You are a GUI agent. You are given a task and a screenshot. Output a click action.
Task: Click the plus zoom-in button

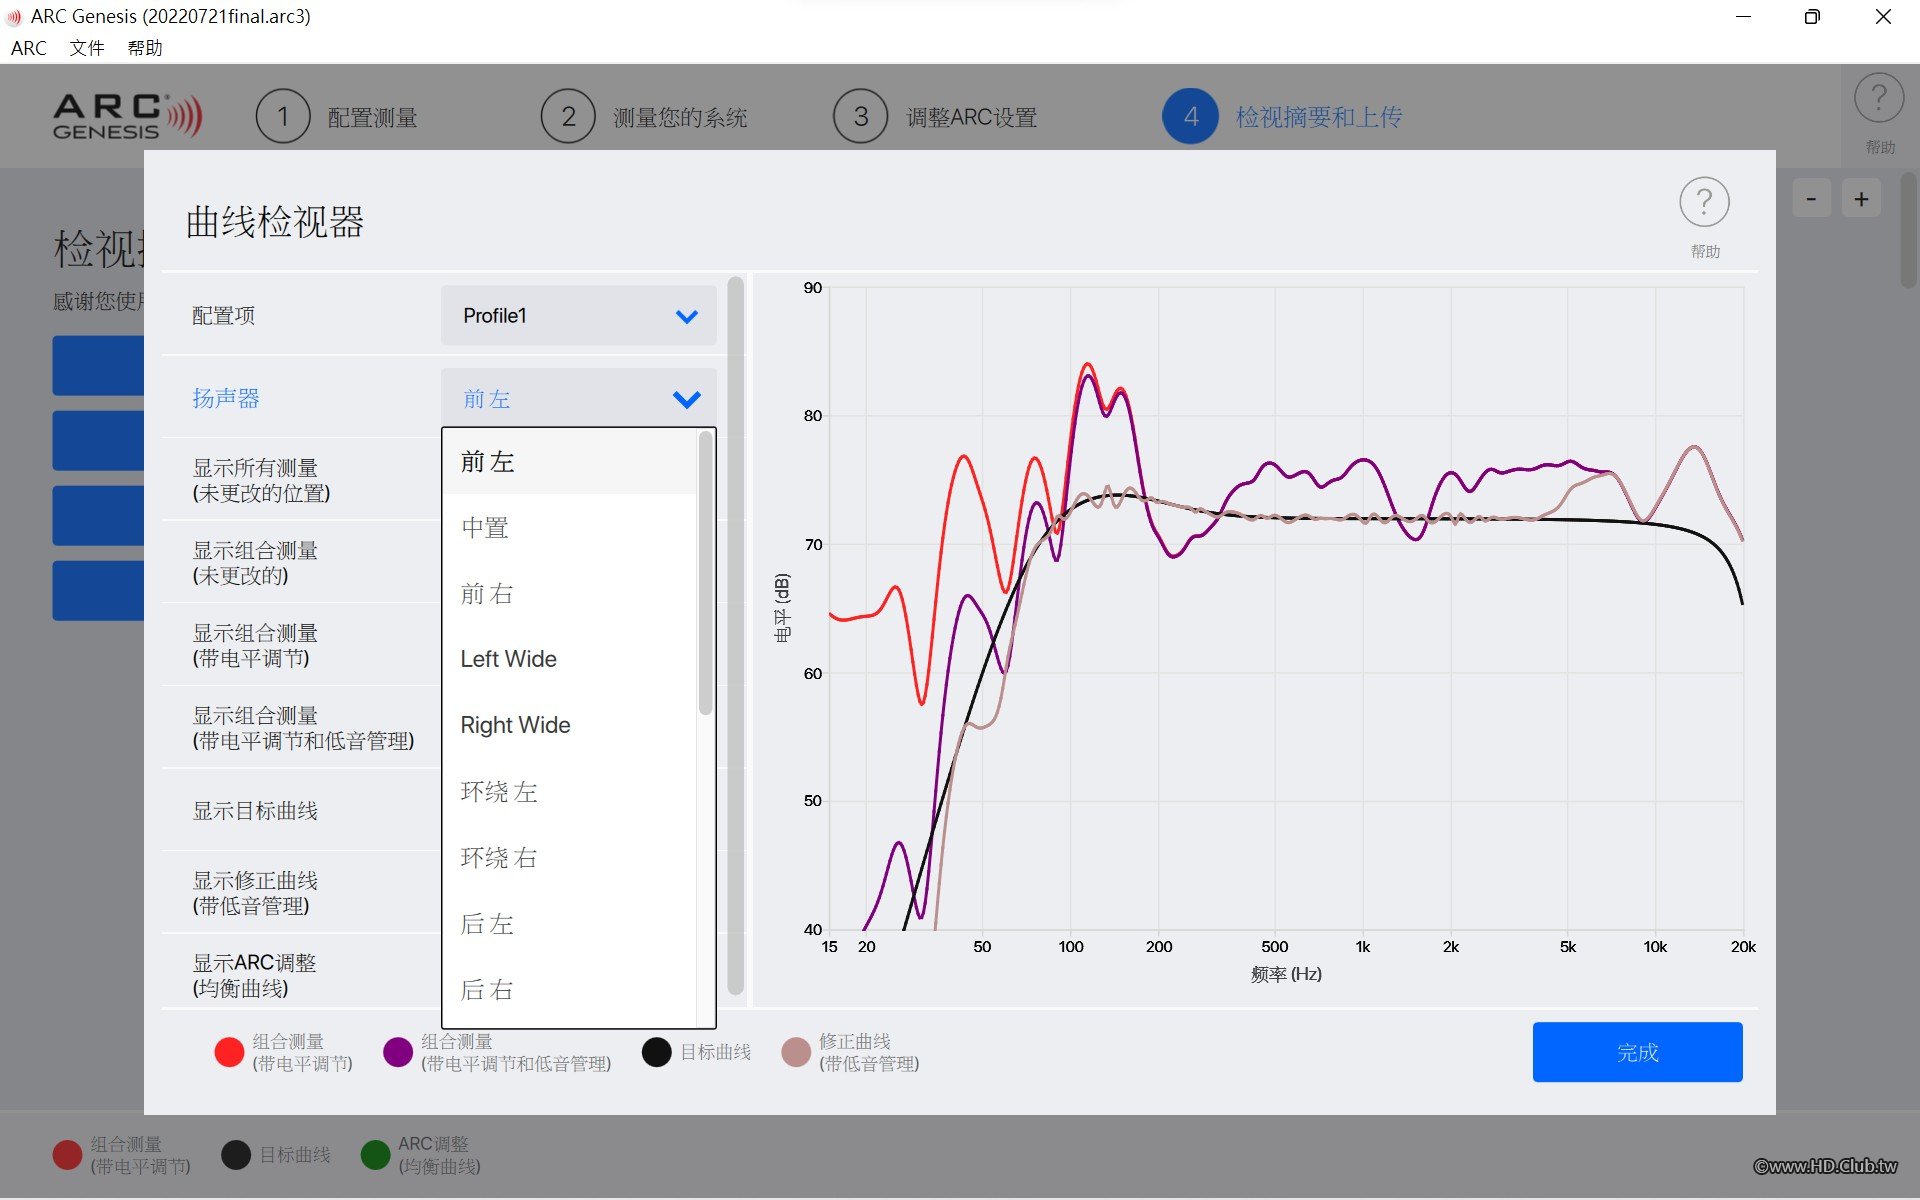pyautogui.click(x=1861, y=198)
